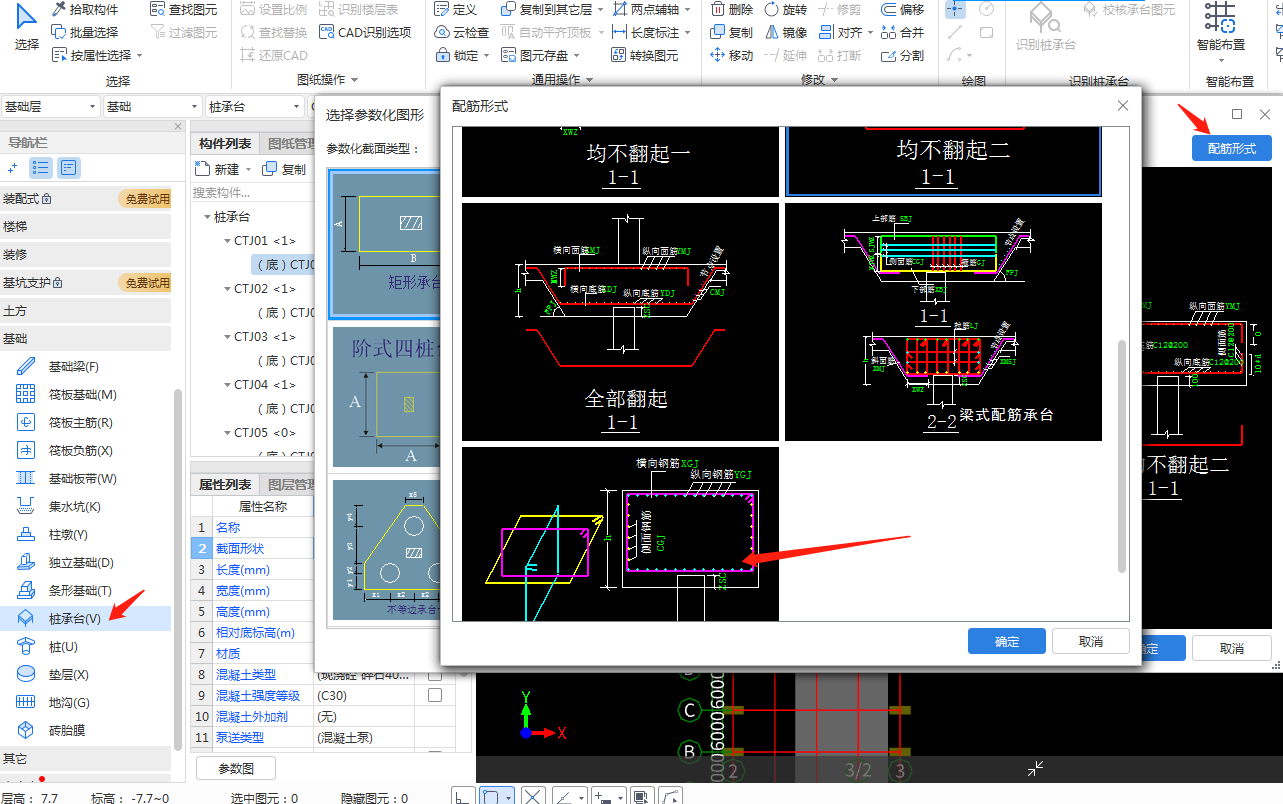Open the 基础层 floor dropdown
This screenshot has width=1283, height=804.
[x=50, y=107]
